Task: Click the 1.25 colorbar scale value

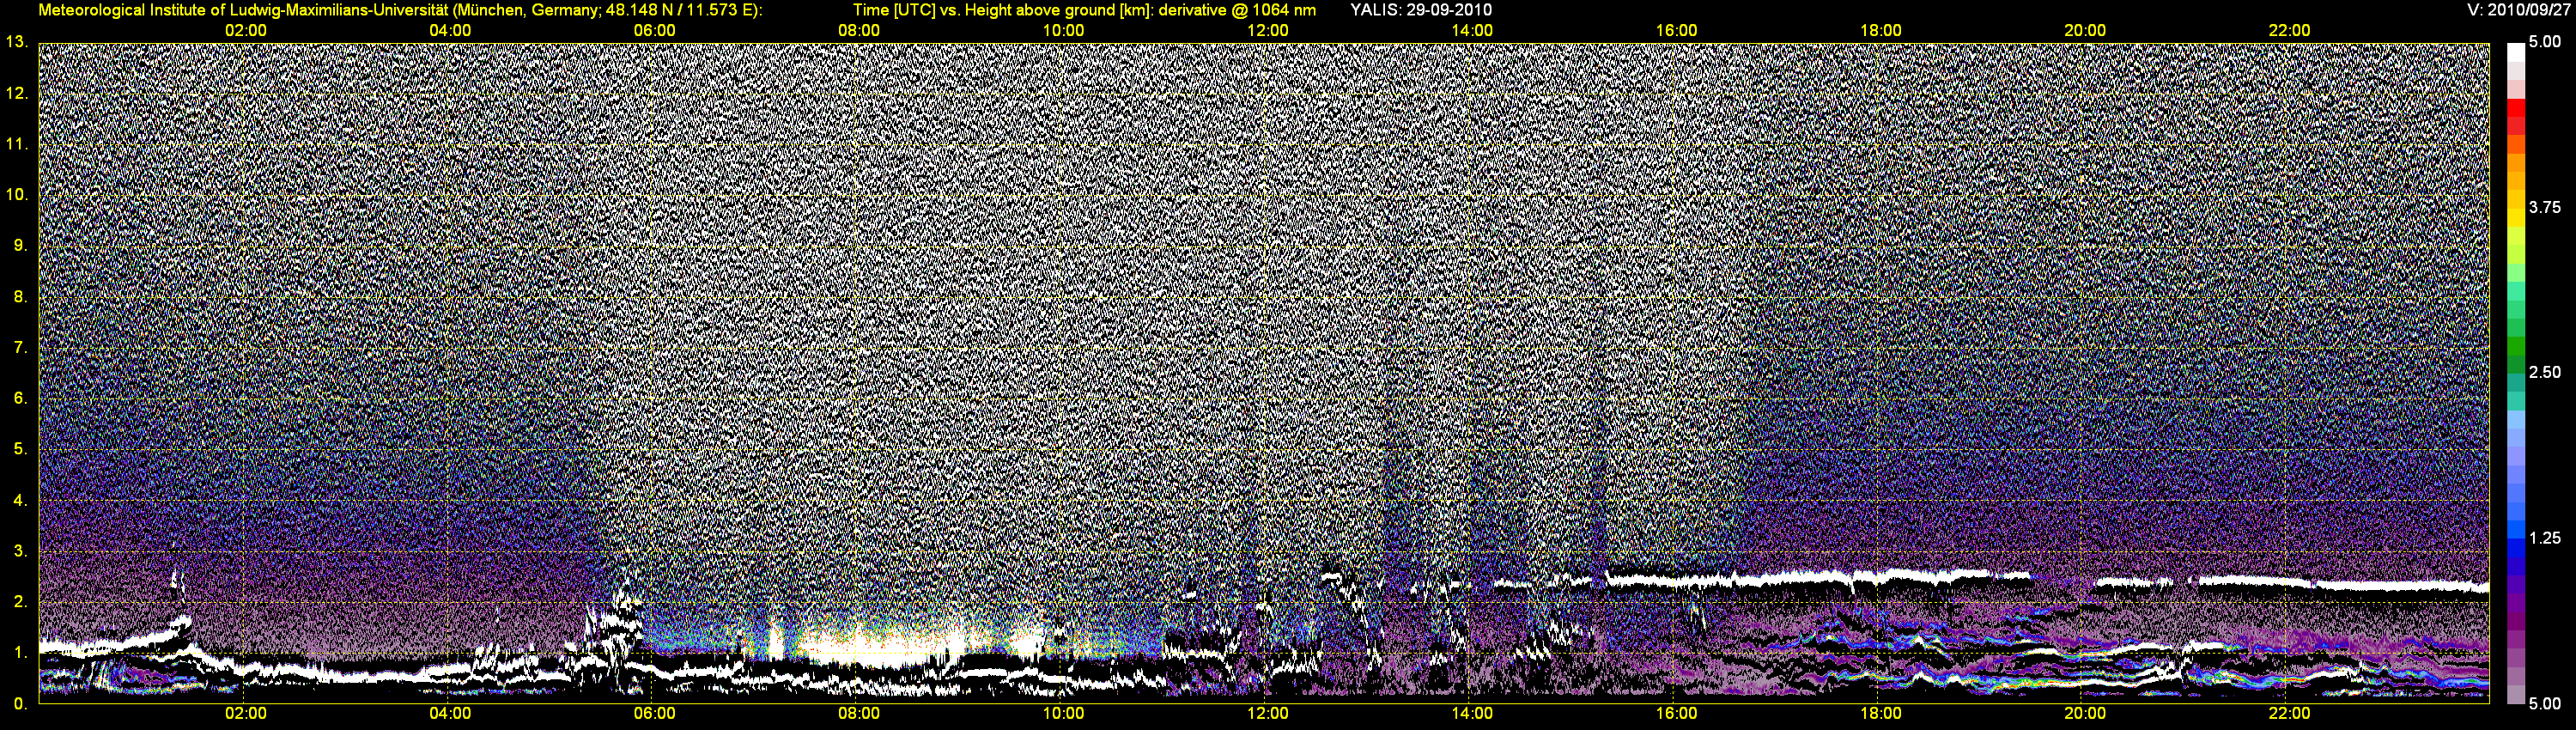Action: point(2545,539)
